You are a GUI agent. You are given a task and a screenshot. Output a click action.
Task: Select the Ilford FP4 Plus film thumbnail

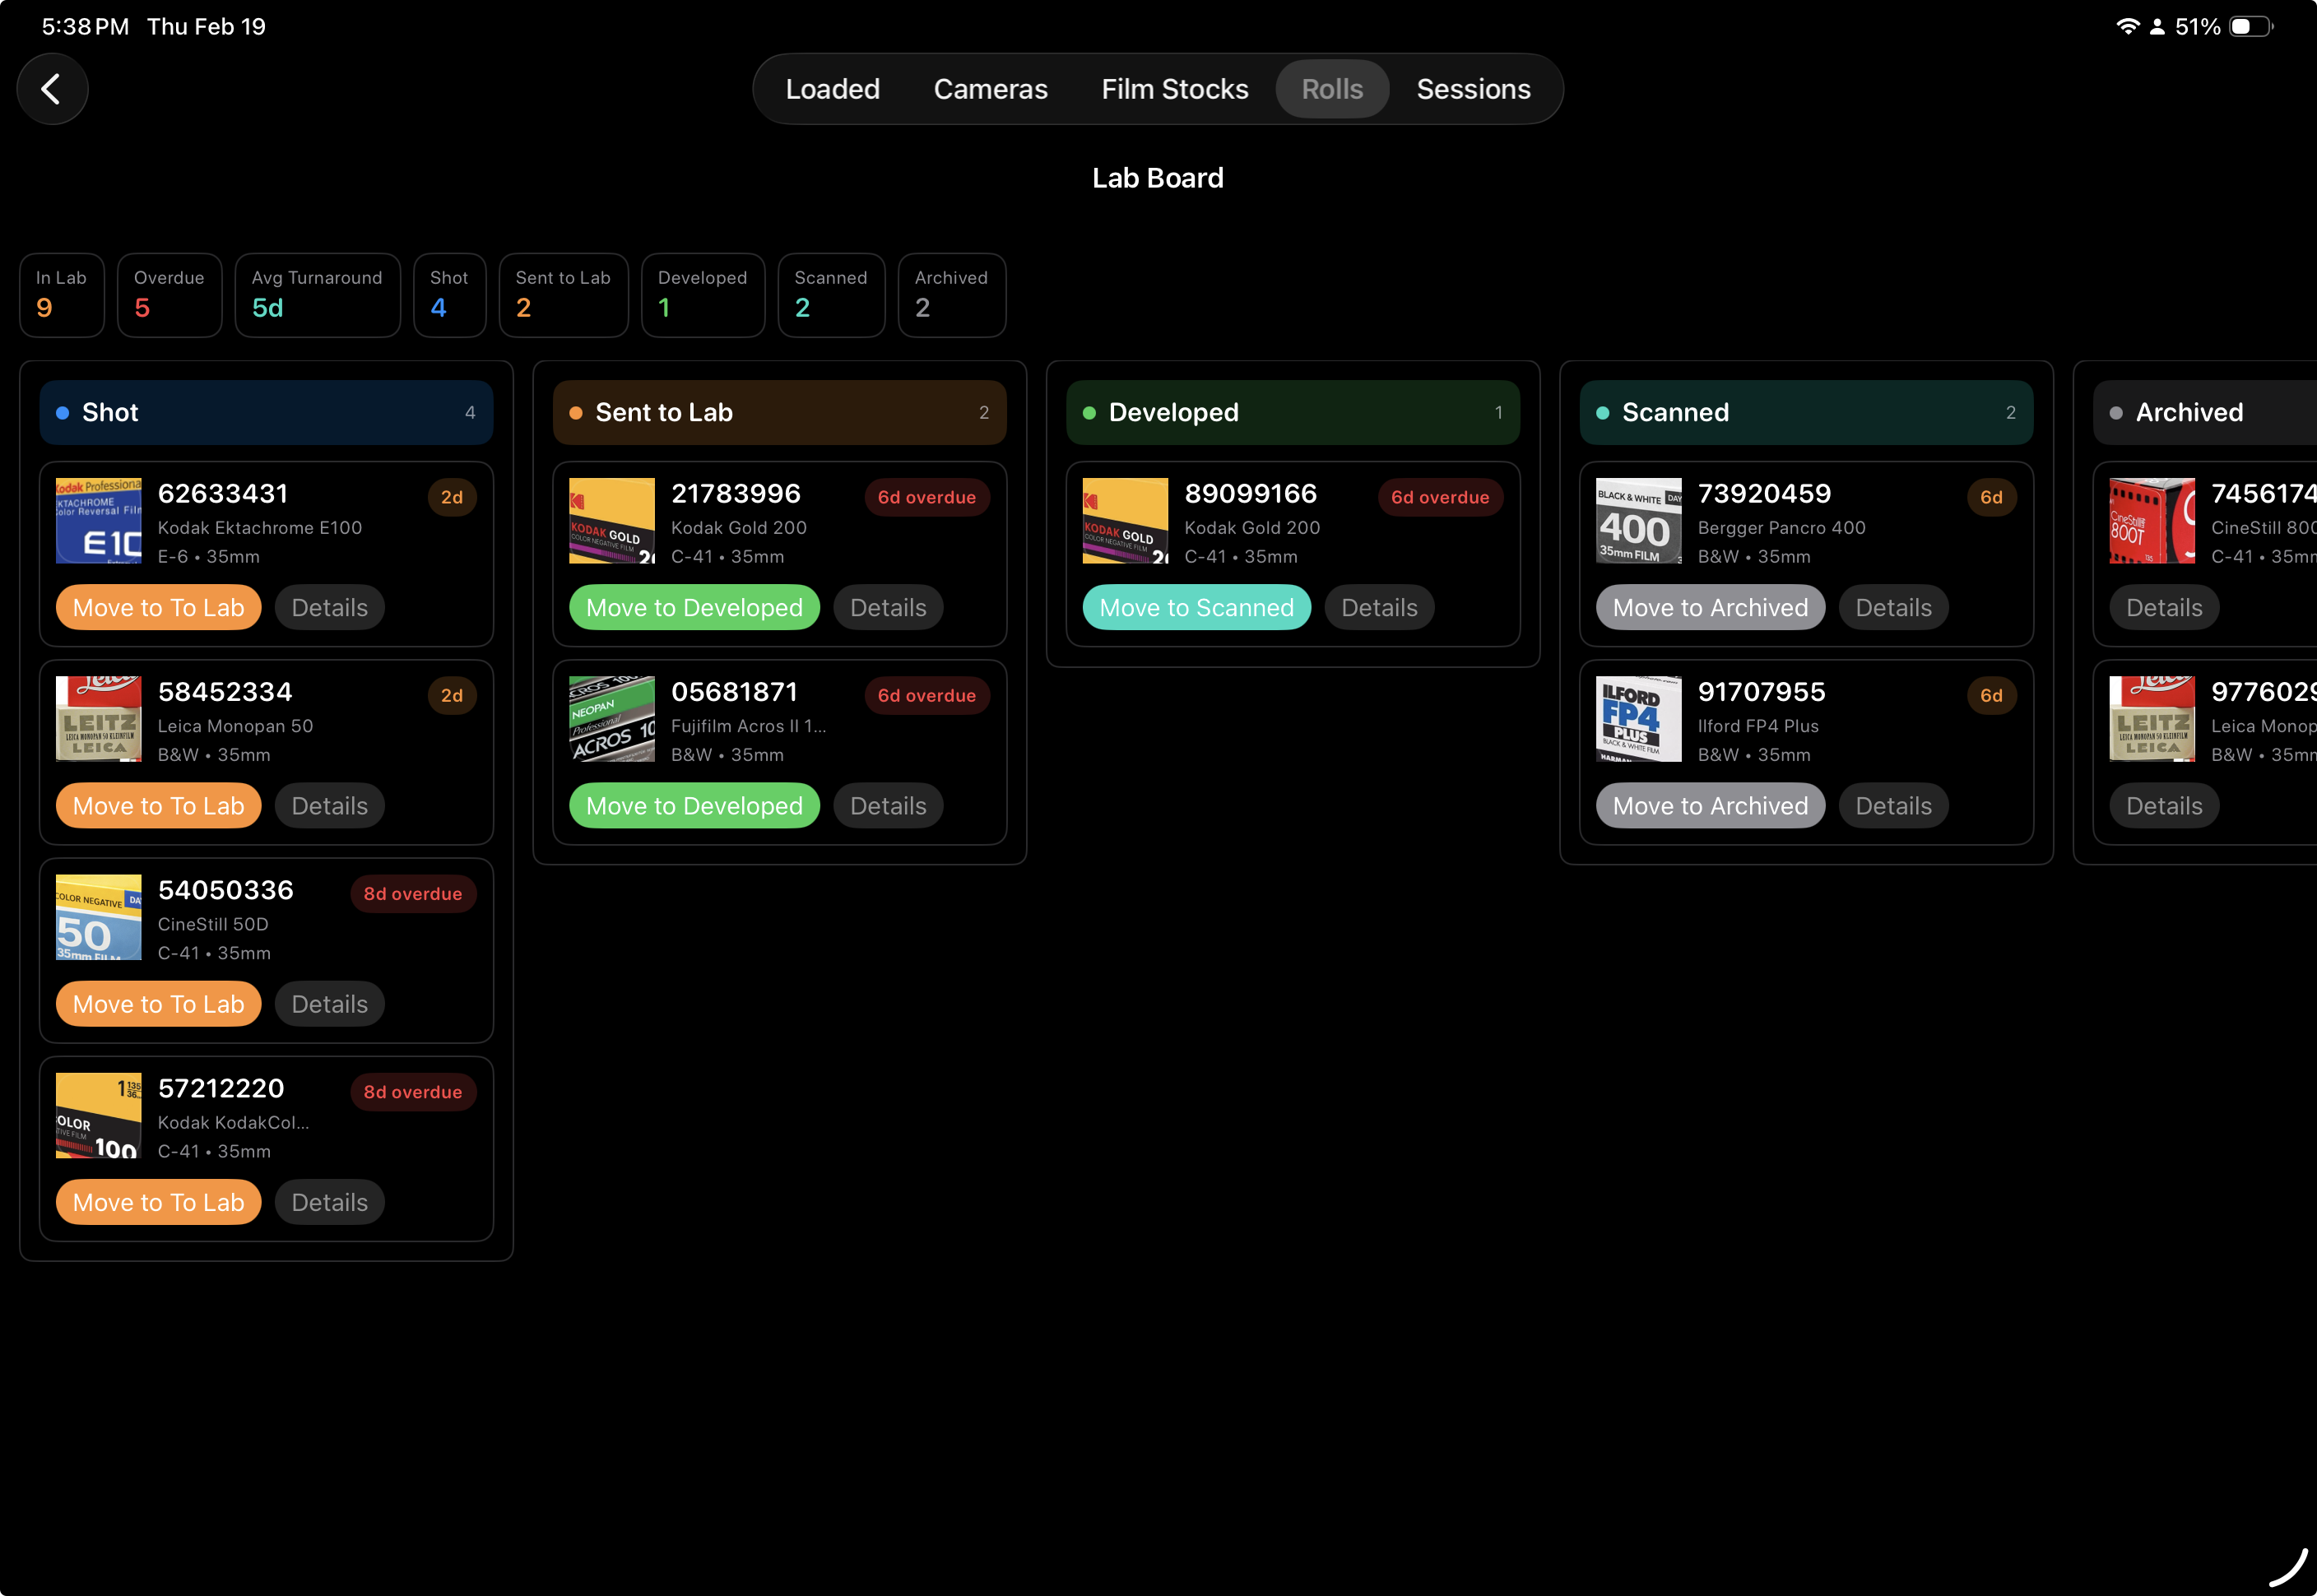(x=1638, y=718)
